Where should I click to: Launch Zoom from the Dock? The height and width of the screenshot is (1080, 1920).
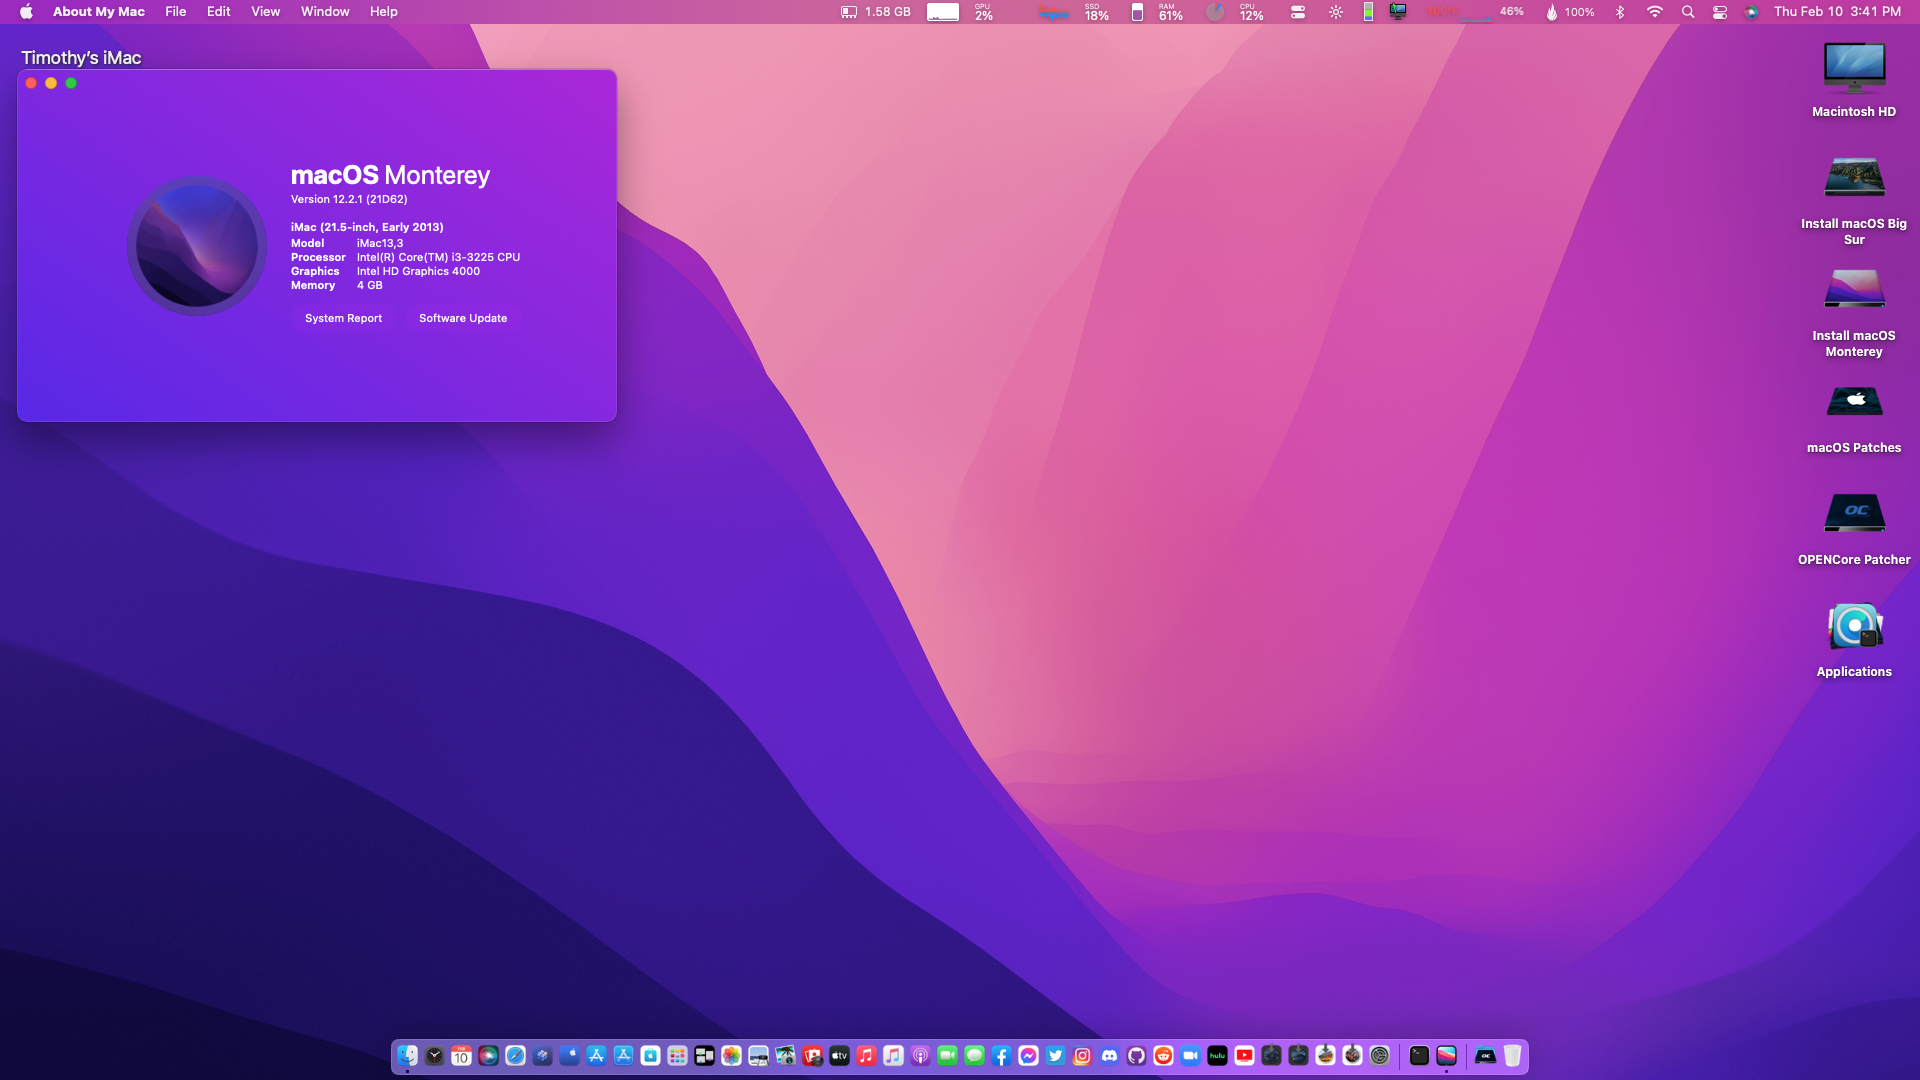coord(1190,1055)
